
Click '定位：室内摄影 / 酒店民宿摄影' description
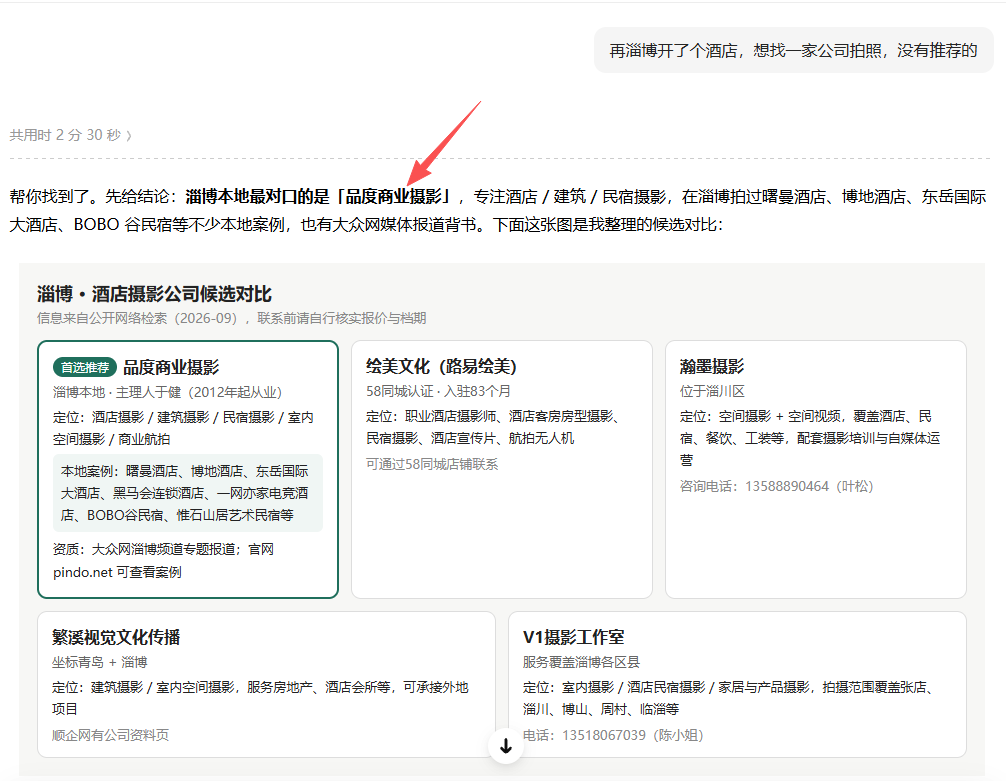tap(728, 698)
